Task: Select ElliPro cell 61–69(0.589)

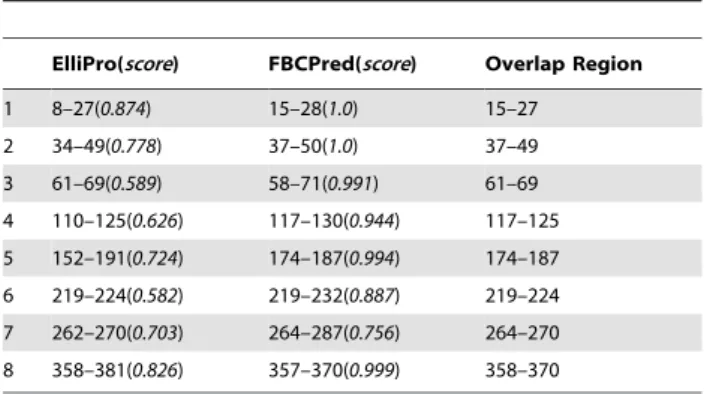Action: pos(107,184)
